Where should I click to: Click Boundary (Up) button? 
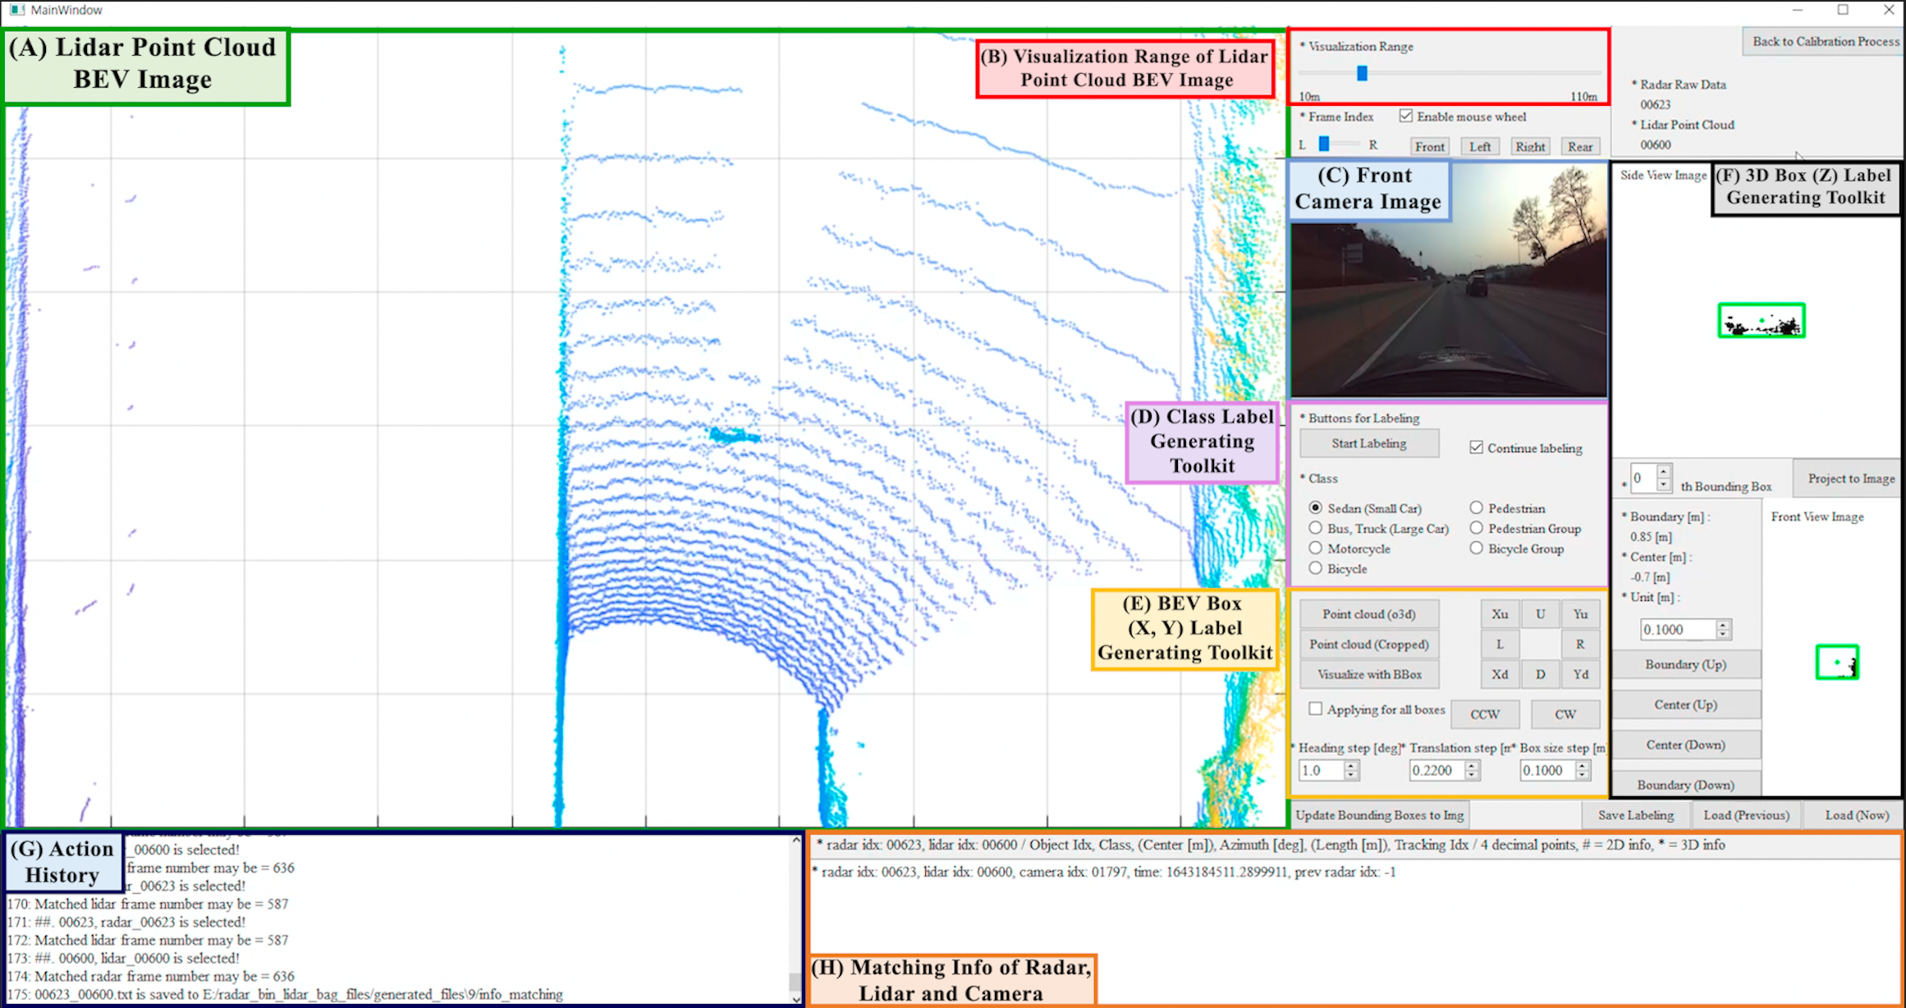coord(1685,664)
